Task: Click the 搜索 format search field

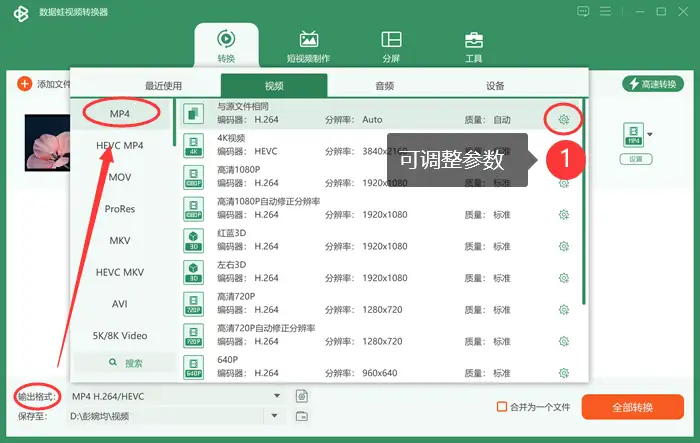Action: tap(125, 363)
